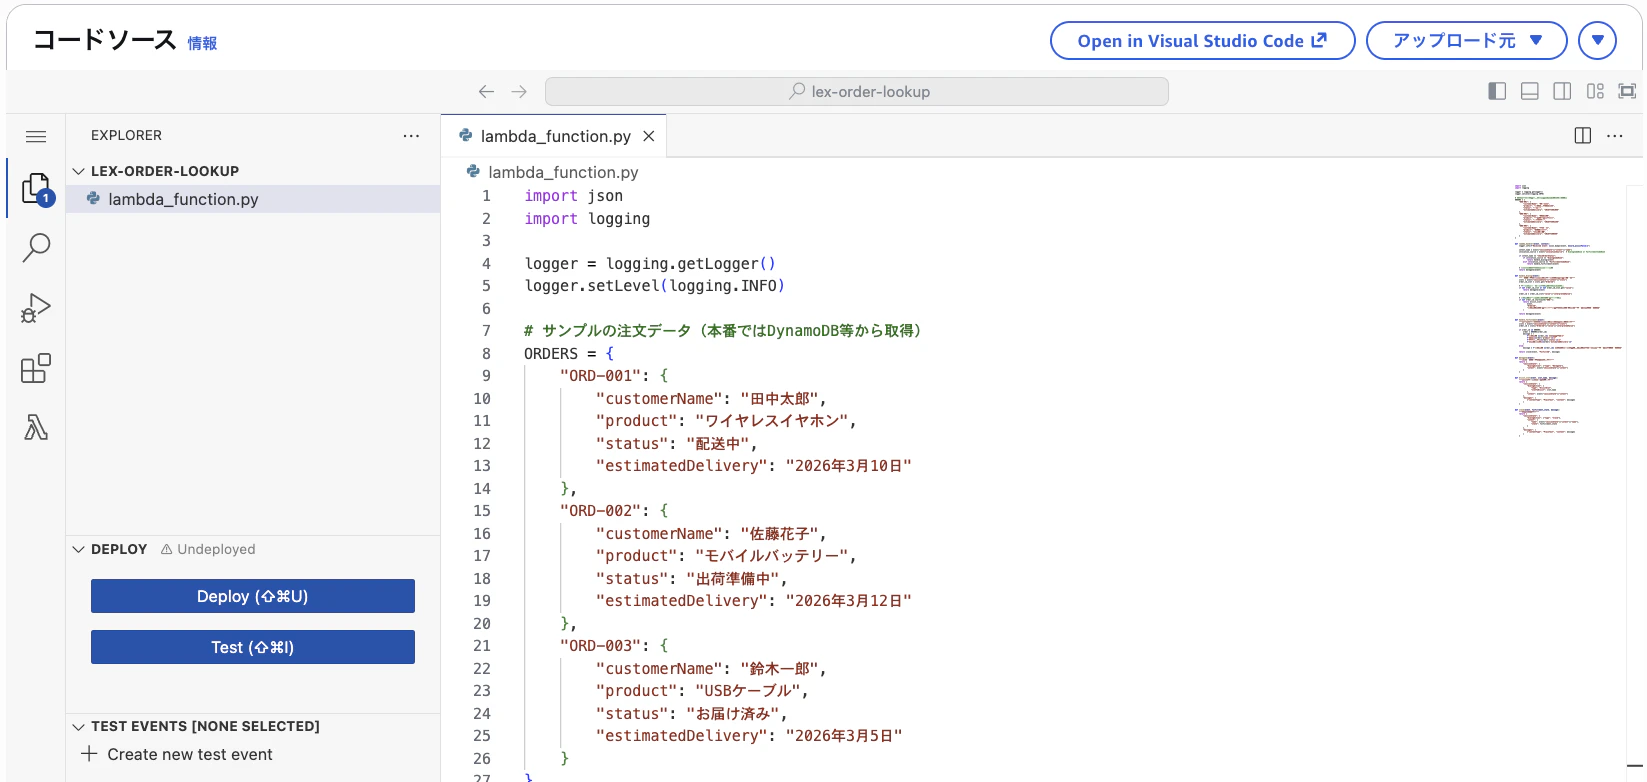This screenshot has height=782, width=1647.
Task: Click the "ORD-001" key on line 9
Action: click(x=600, y=376)
